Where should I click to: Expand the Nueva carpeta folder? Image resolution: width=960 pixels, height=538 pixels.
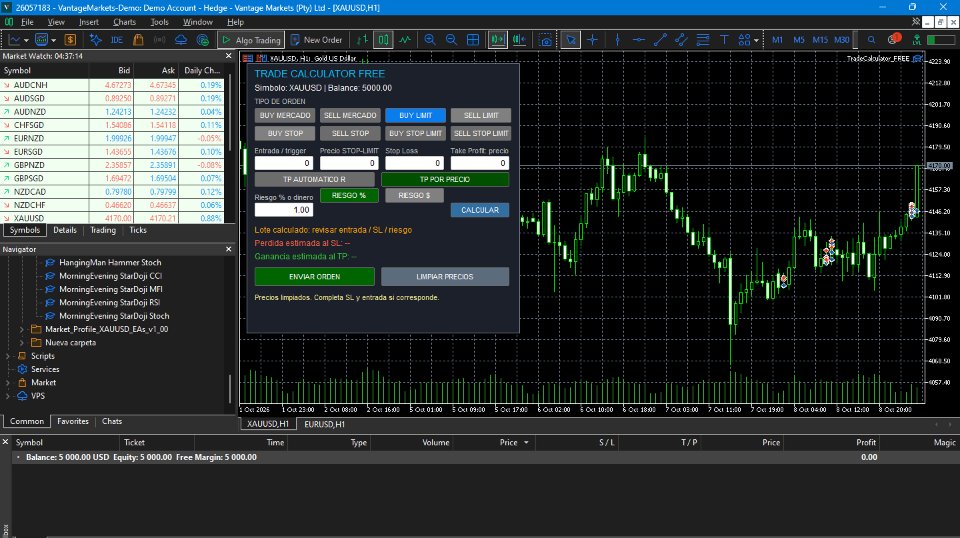(x=22, y=343)
